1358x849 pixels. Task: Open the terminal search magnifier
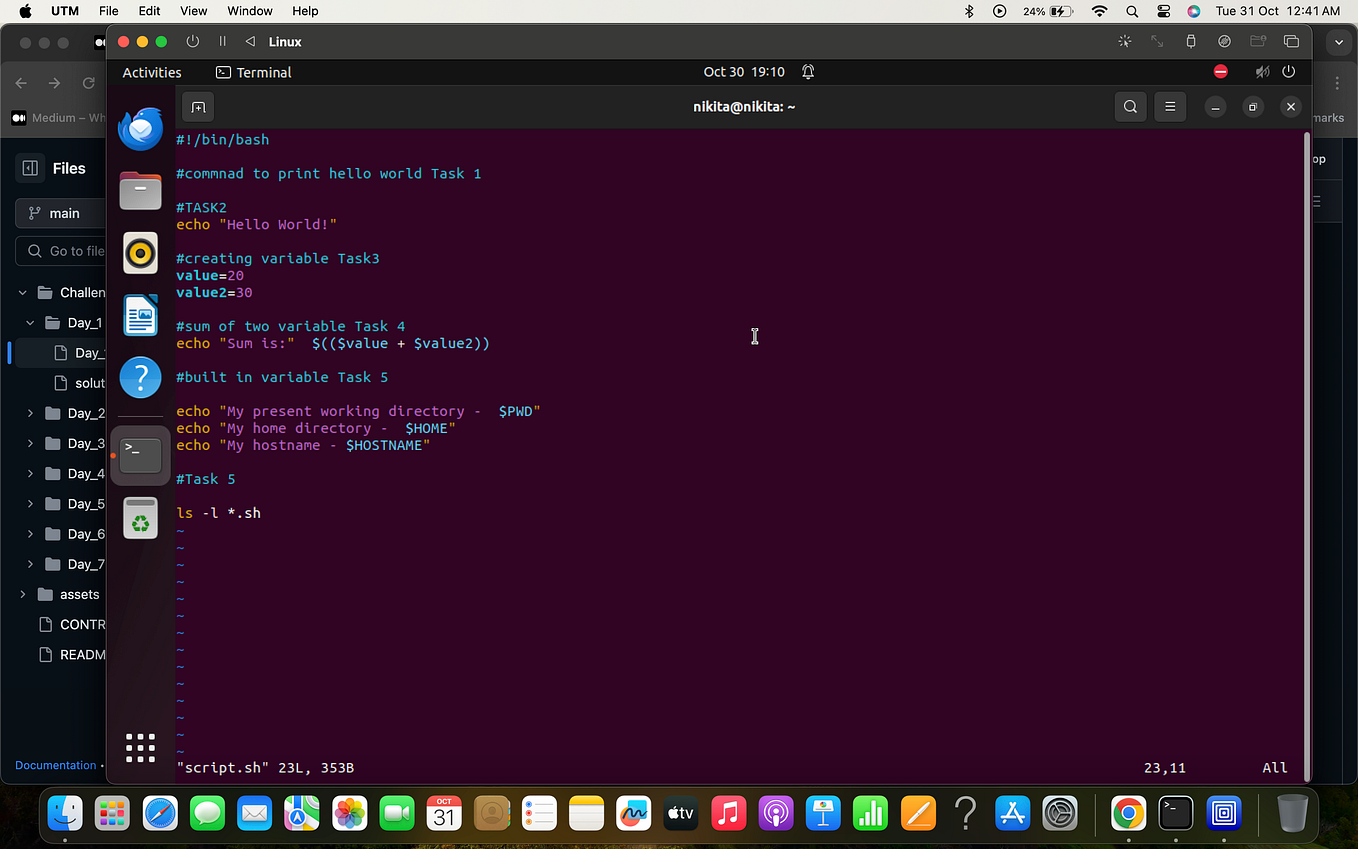pos(1130,106)
